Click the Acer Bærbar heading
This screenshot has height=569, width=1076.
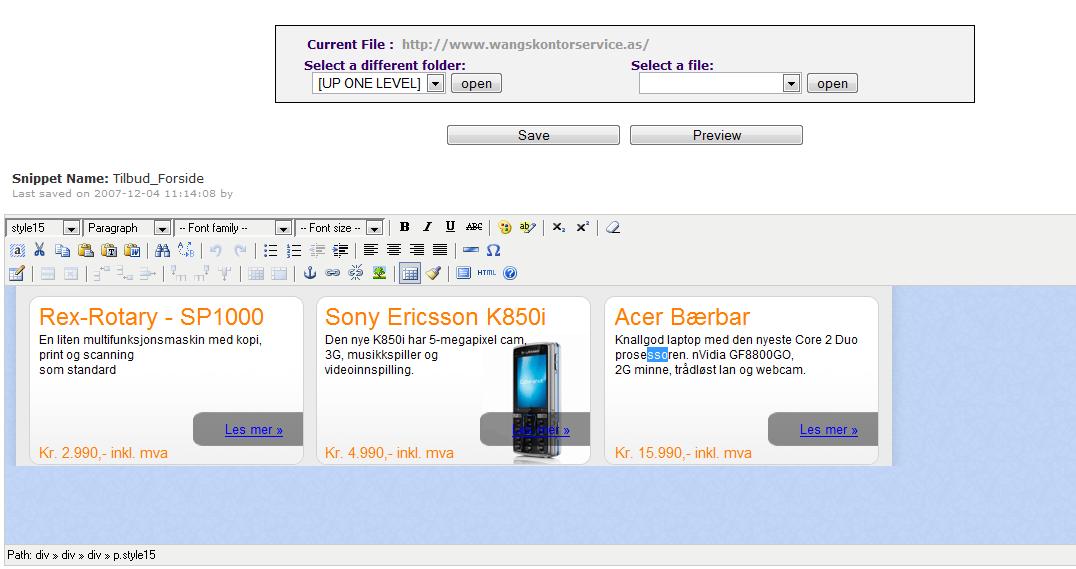click(x=682, y=317)
